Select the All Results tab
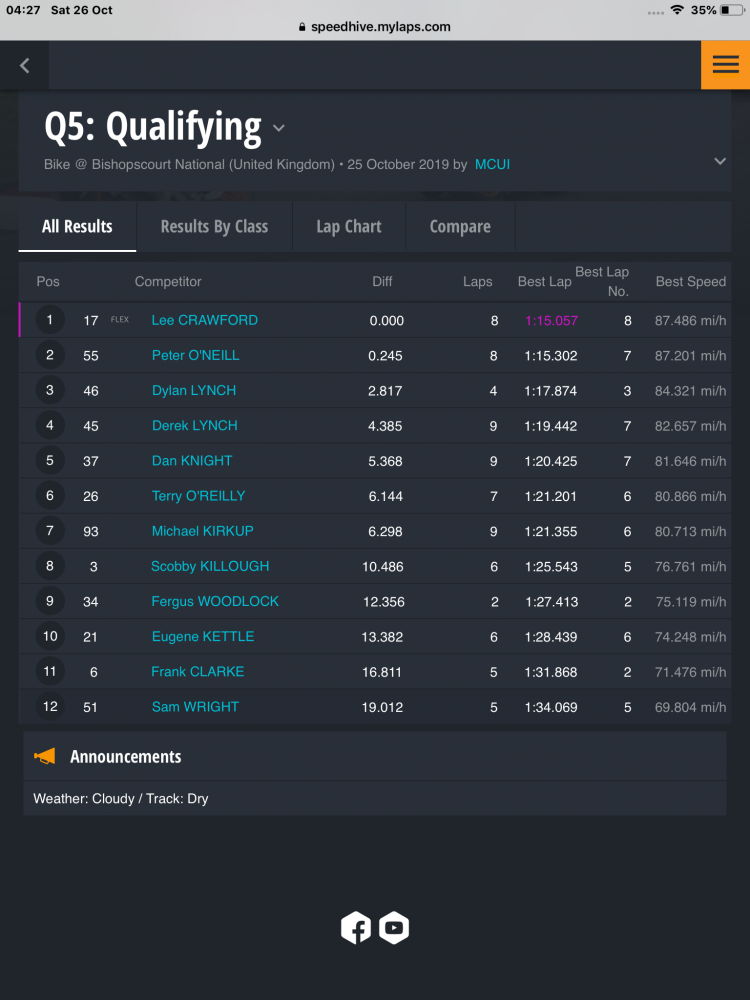 pyautogui.click(x=77, y=226)
